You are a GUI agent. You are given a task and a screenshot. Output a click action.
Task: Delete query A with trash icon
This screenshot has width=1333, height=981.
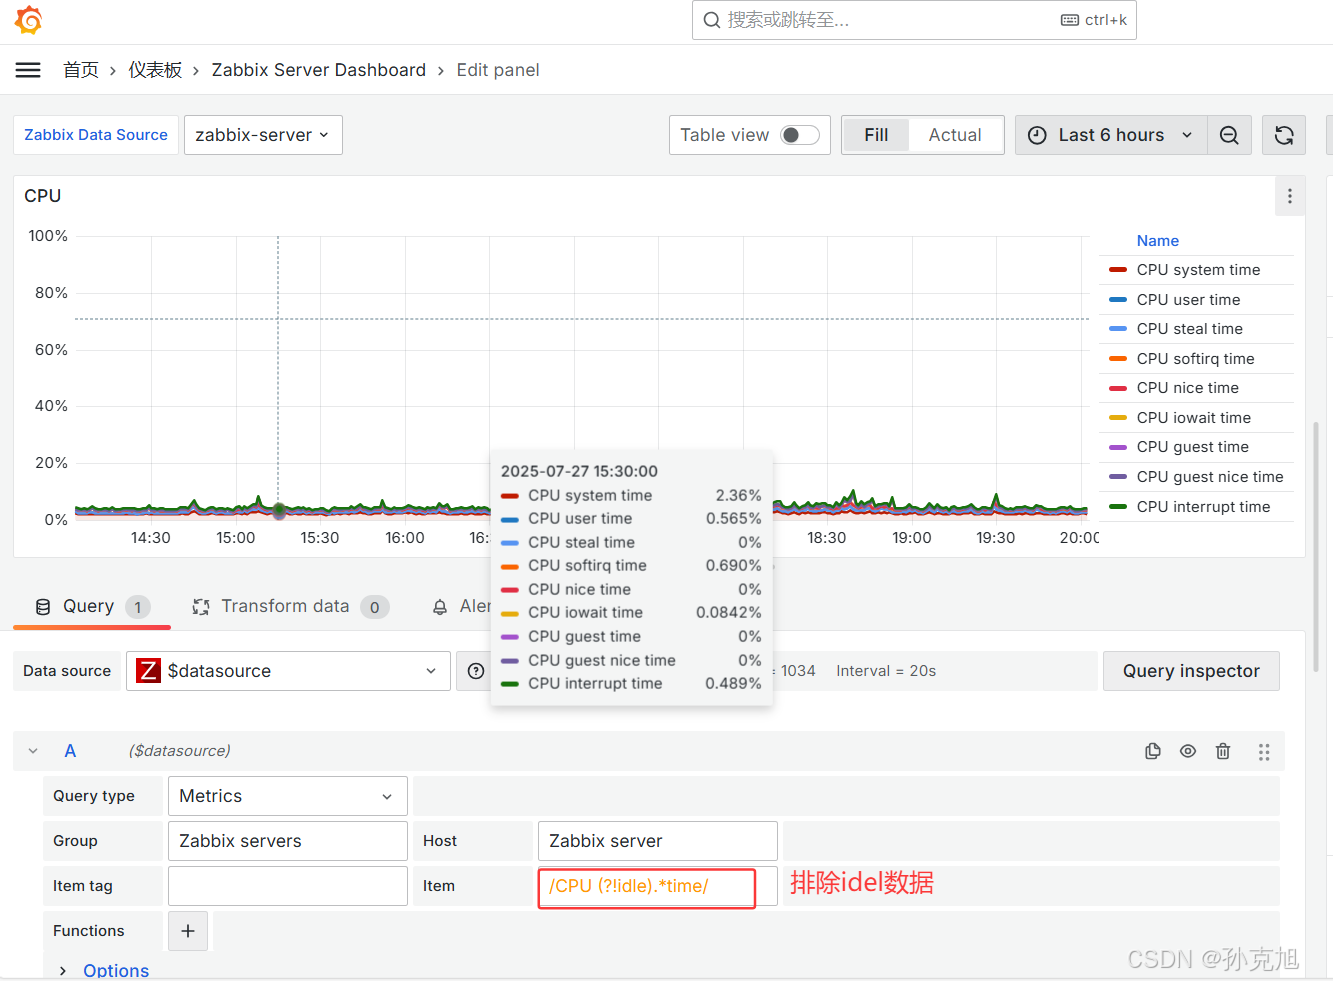(1223, 751)
